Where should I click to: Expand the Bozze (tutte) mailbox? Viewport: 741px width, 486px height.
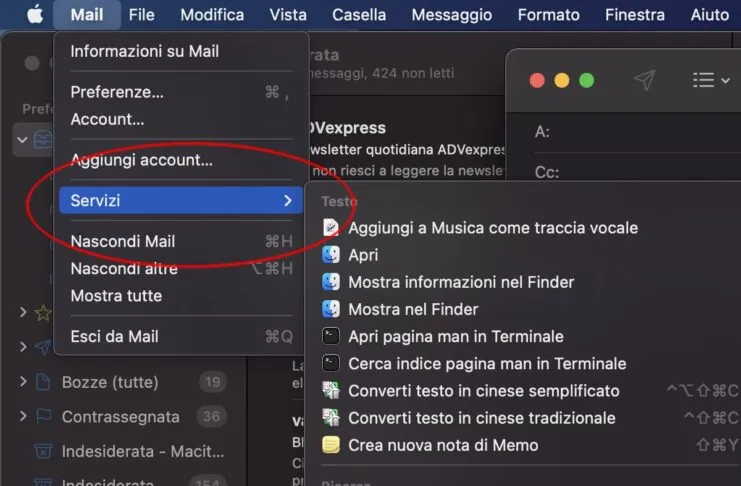[23, 381]
